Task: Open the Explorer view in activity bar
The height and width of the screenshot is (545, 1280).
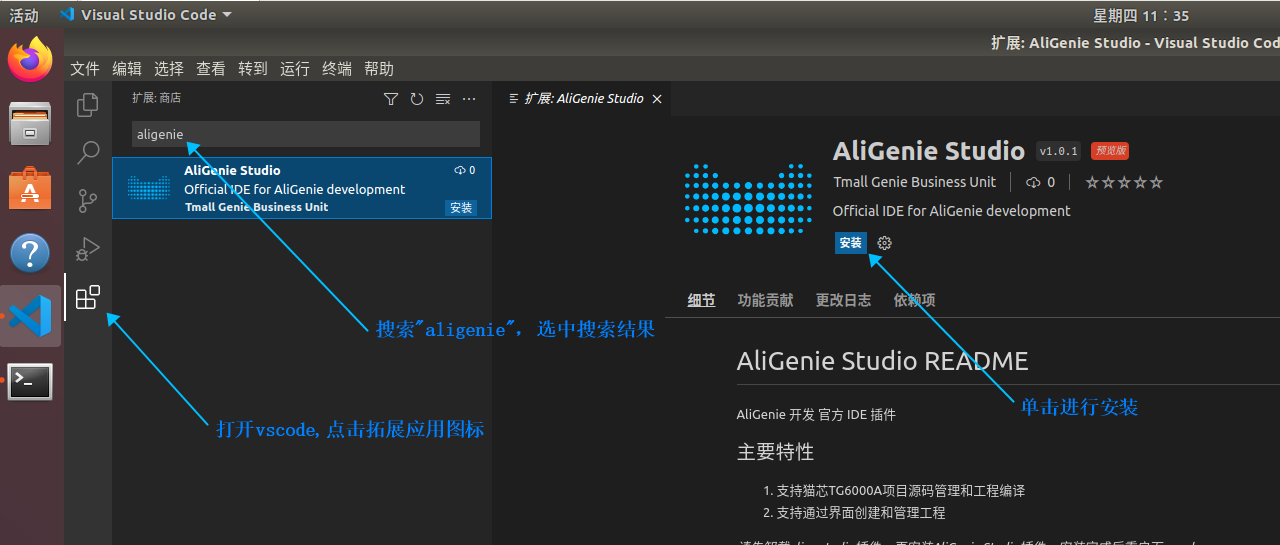Action: point(88,104)
